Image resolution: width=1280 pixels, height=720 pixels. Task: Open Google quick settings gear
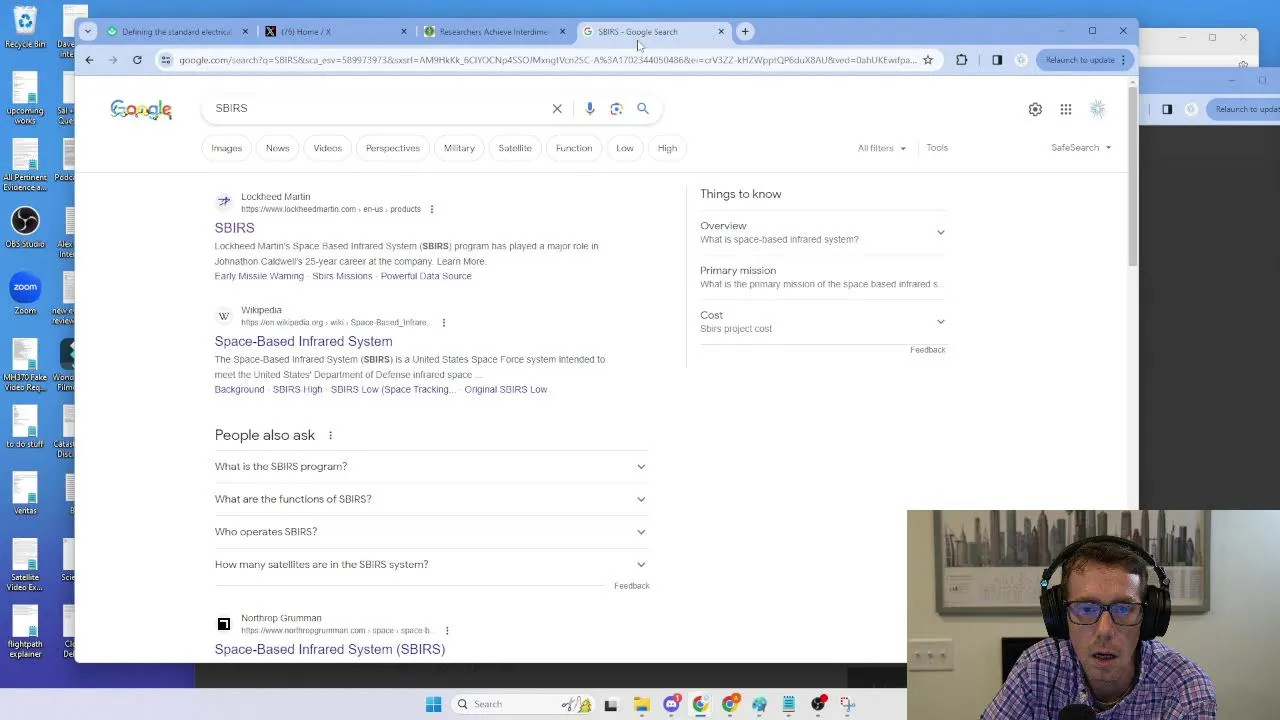pos(1035,109)
